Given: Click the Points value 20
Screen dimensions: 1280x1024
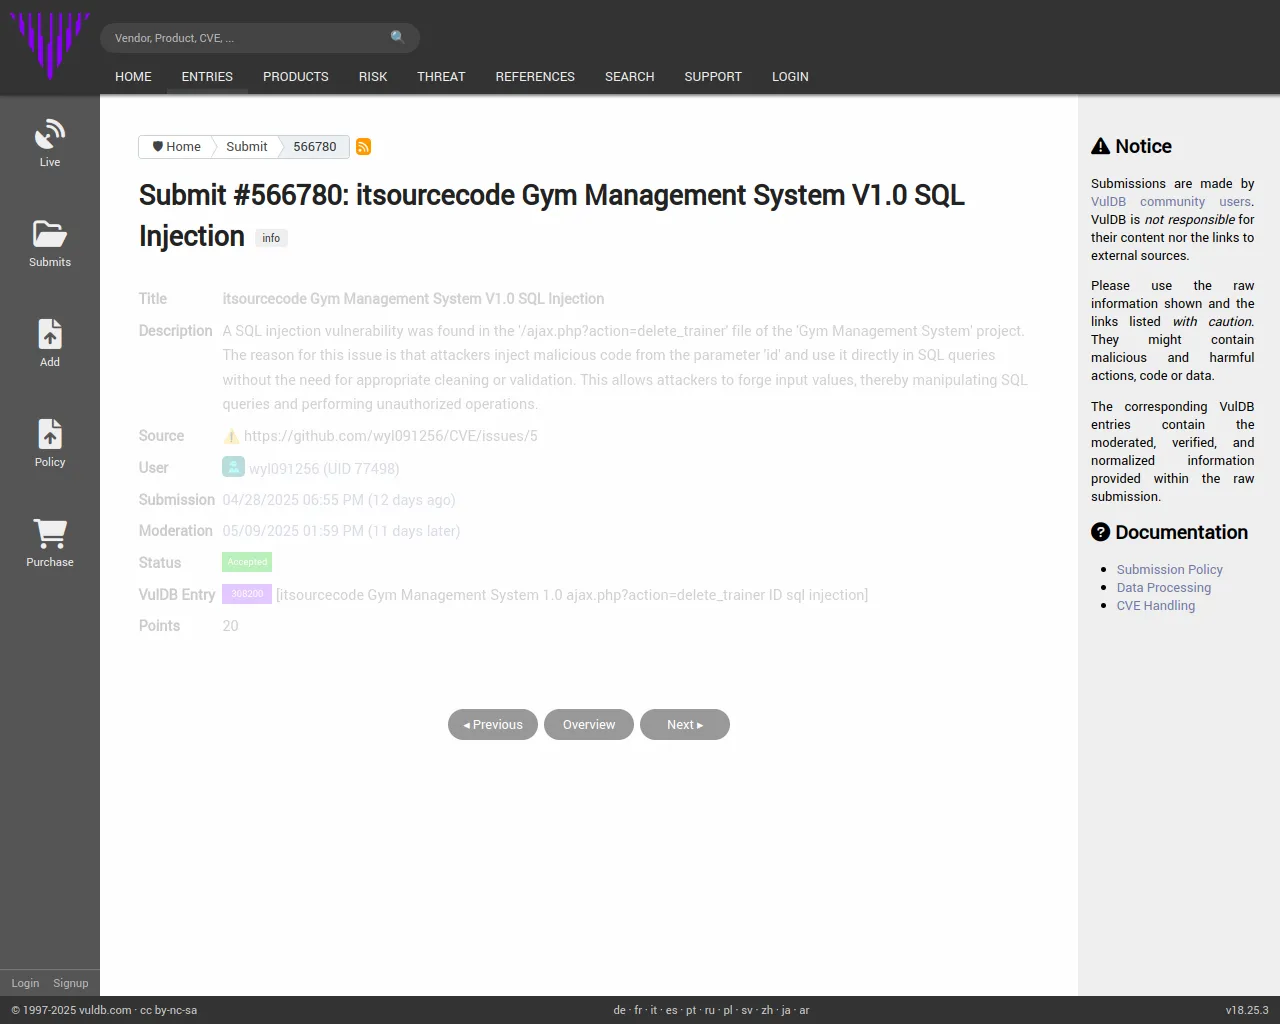Looking at the screenshot, I should coord(230,626).
